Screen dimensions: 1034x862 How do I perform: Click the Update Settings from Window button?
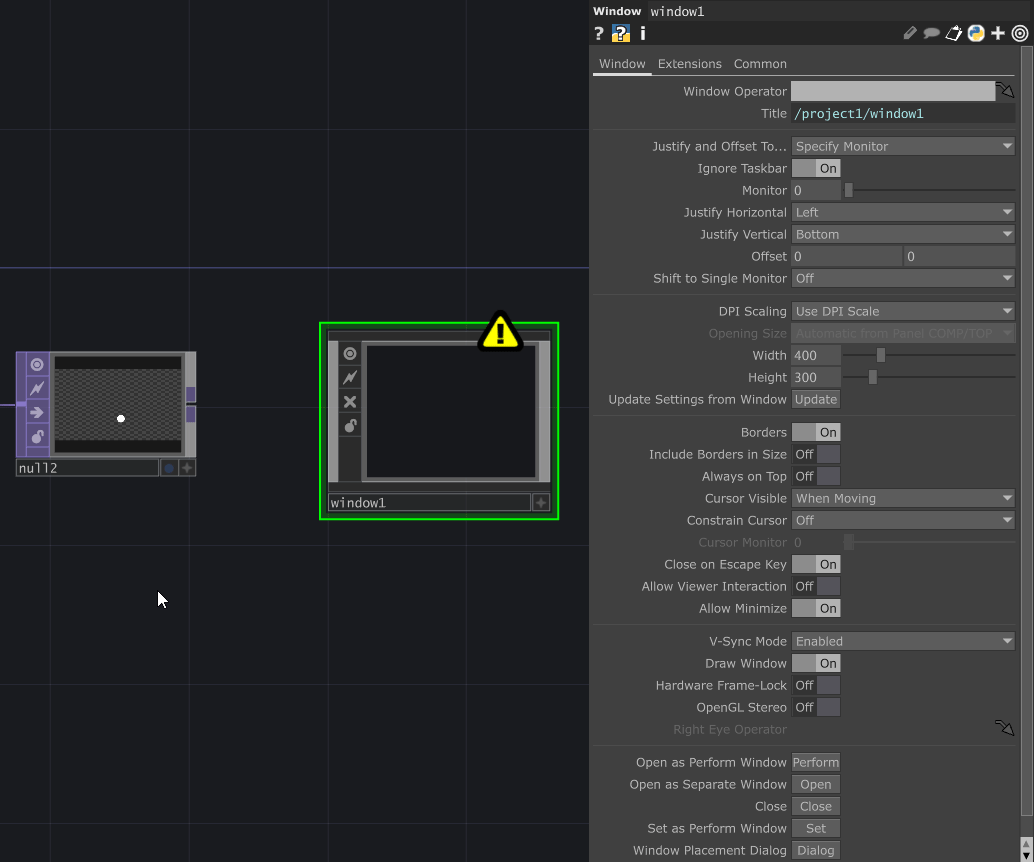point(816,399)
